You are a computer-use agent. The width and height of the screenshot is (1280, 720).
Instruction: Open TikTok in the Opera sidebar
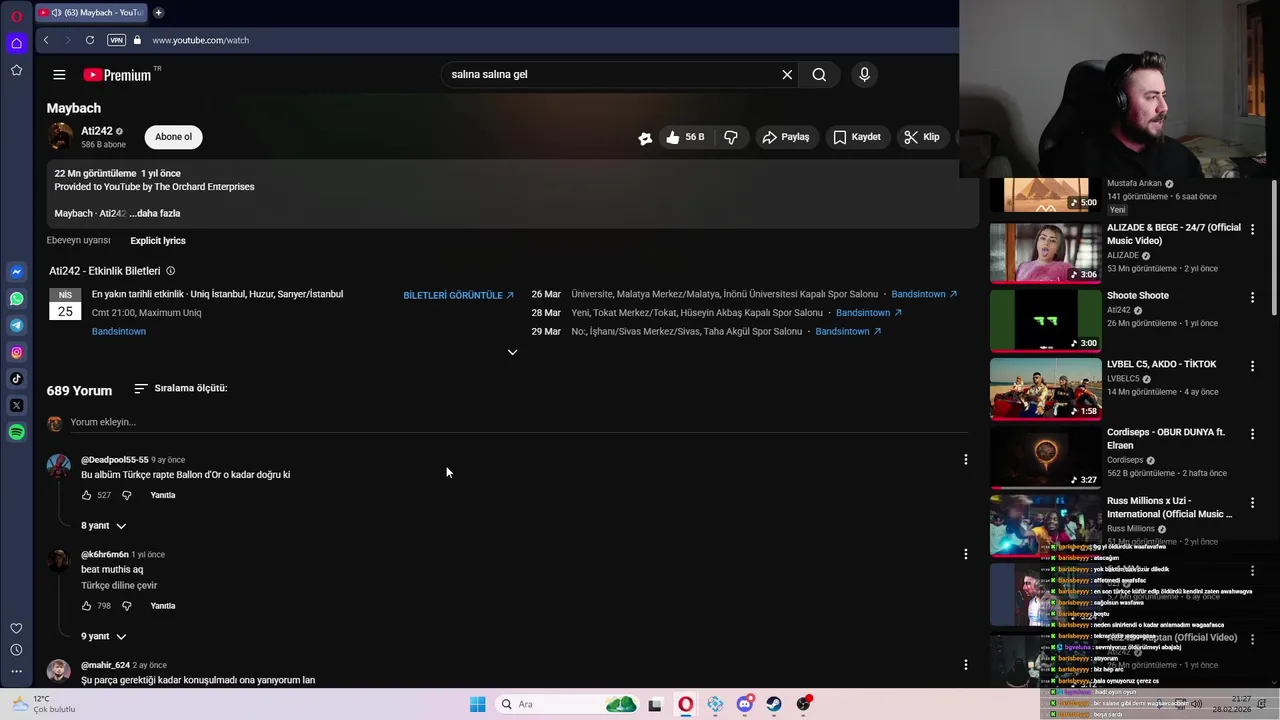pyautogui.click(x=16, y=379)
